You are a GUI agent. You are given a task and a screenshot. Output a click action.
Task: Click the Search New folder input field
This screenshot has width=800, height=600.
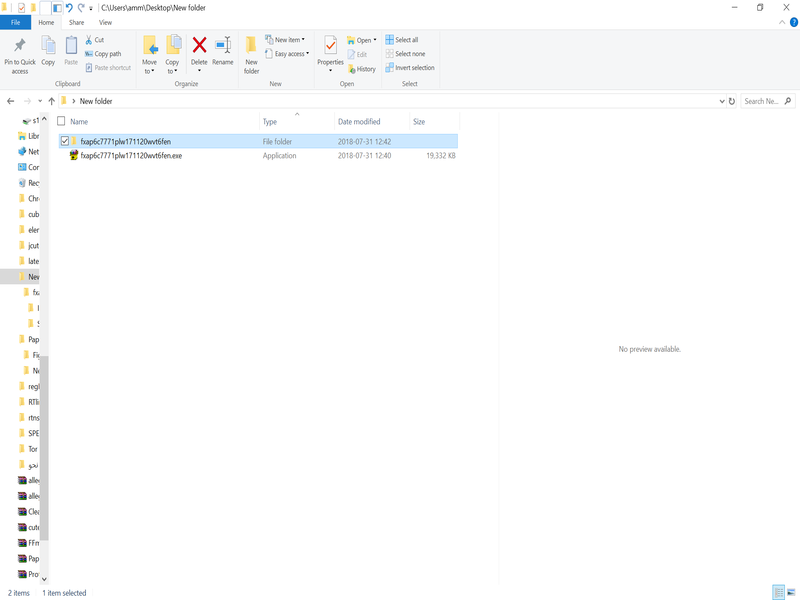(x=762, y=101)
